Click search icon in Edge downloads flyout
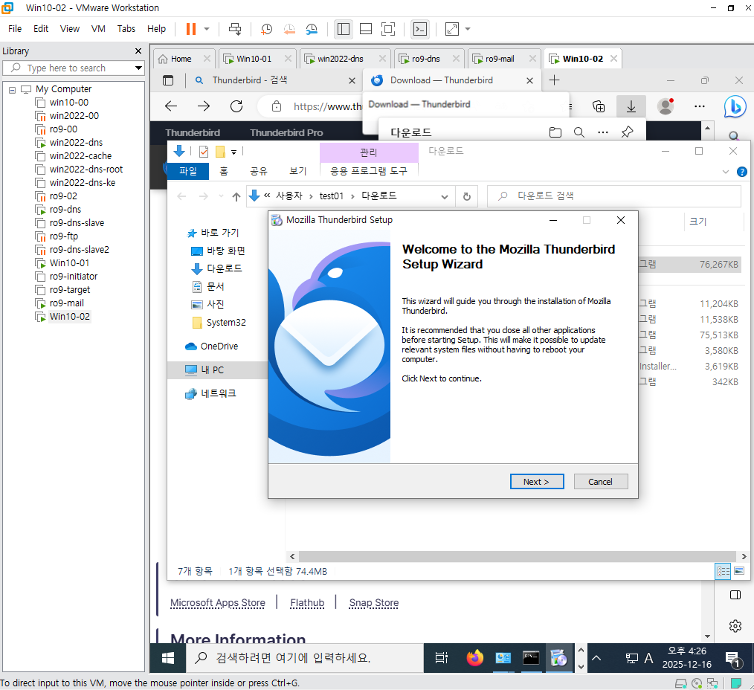754x690 pixels. [x=579, y=132]
